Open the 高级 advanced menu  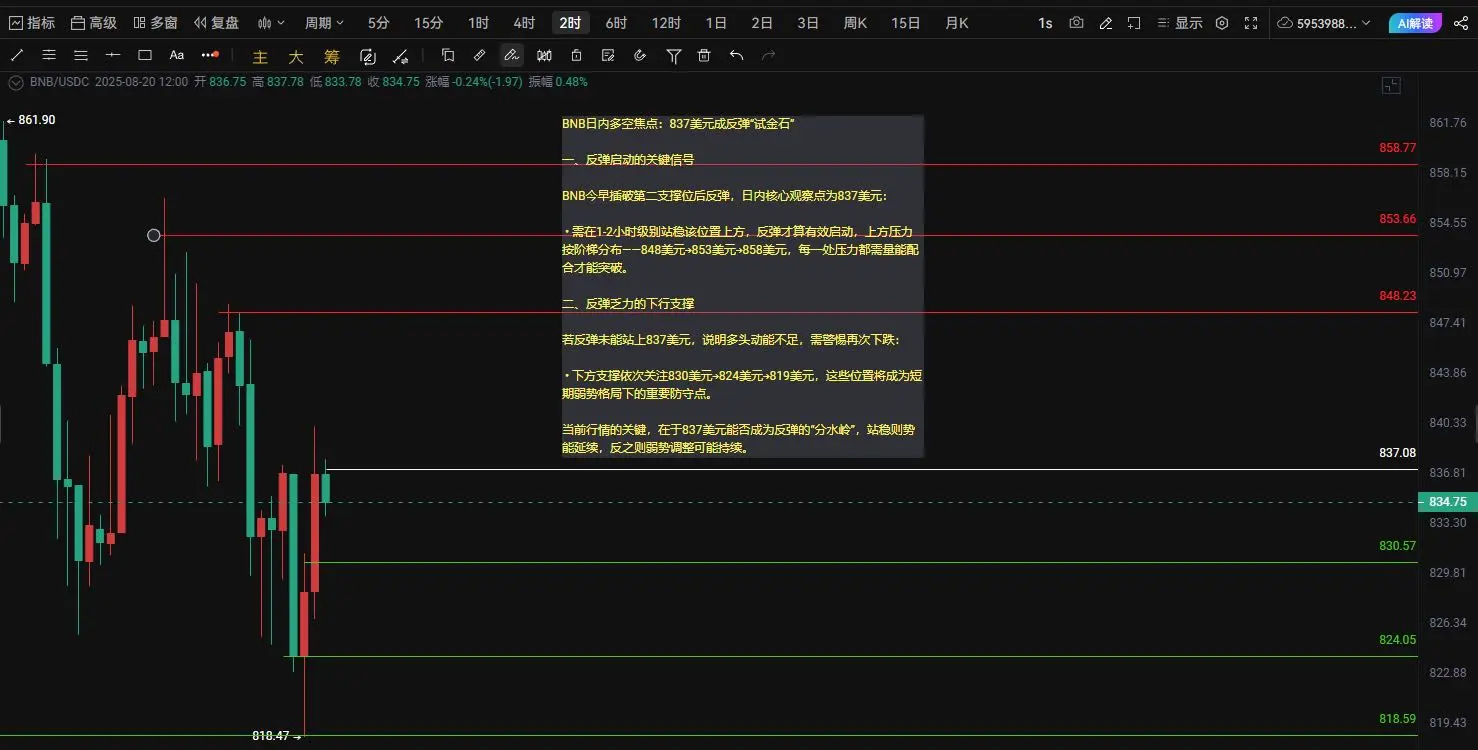click(x=94, y=22)
